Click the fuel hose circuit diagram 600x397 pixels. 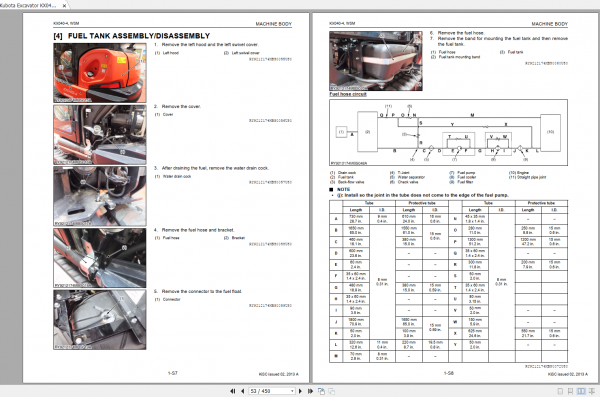(448, 132)
